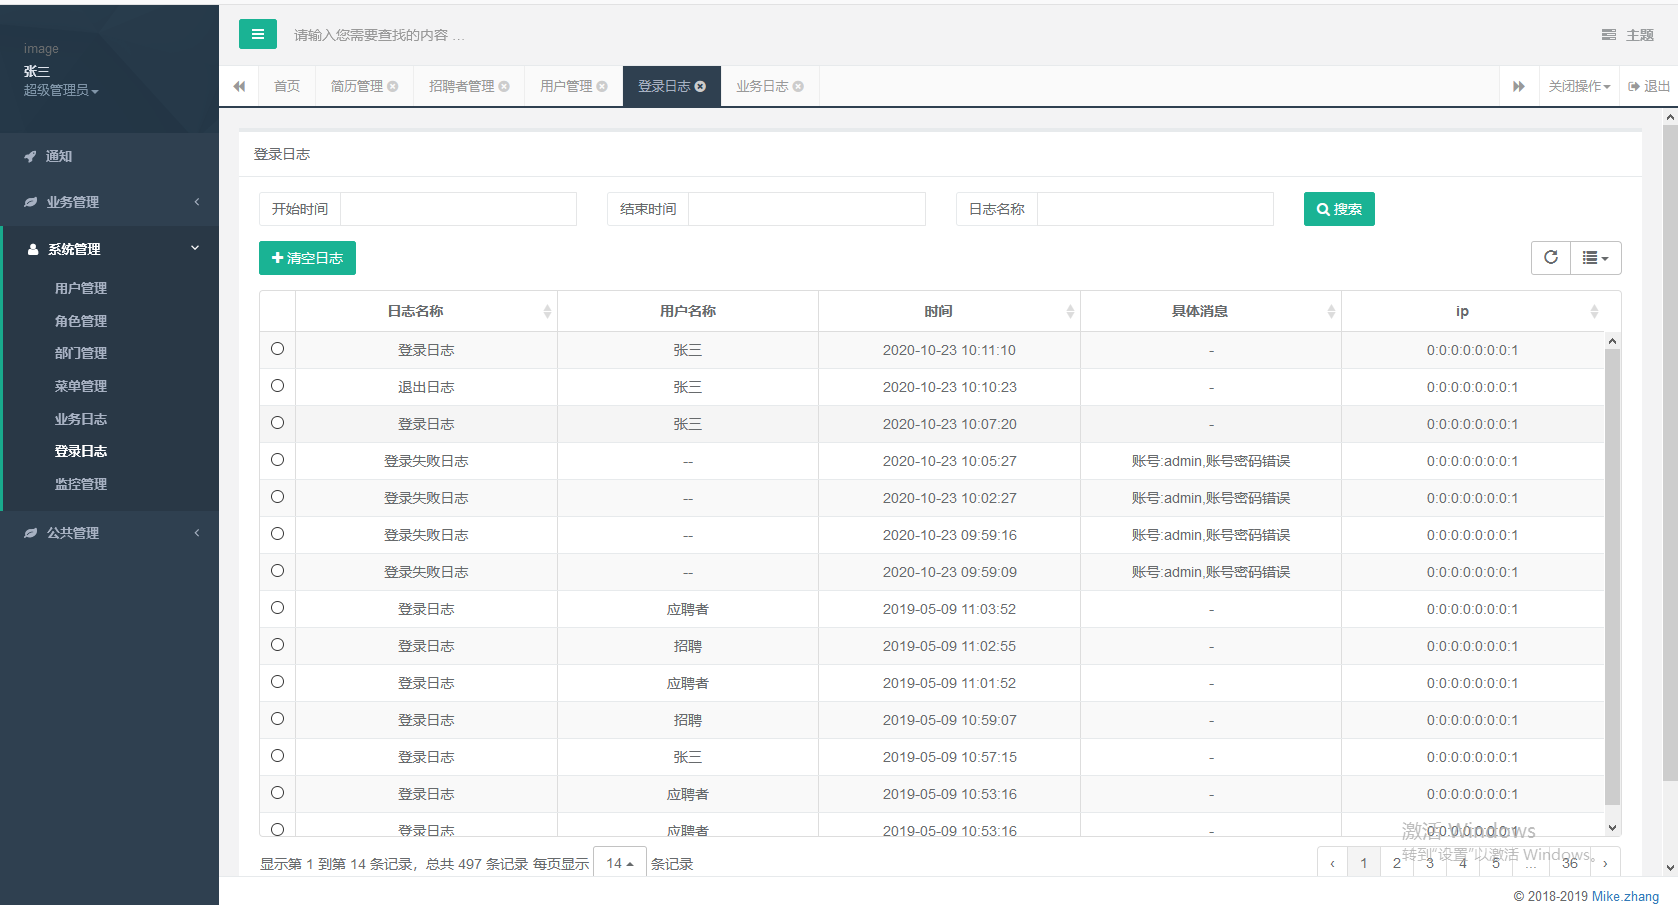
Task: Click the 退出 logout icon link
Action: pyautogui.click(x=1648, y=87)
